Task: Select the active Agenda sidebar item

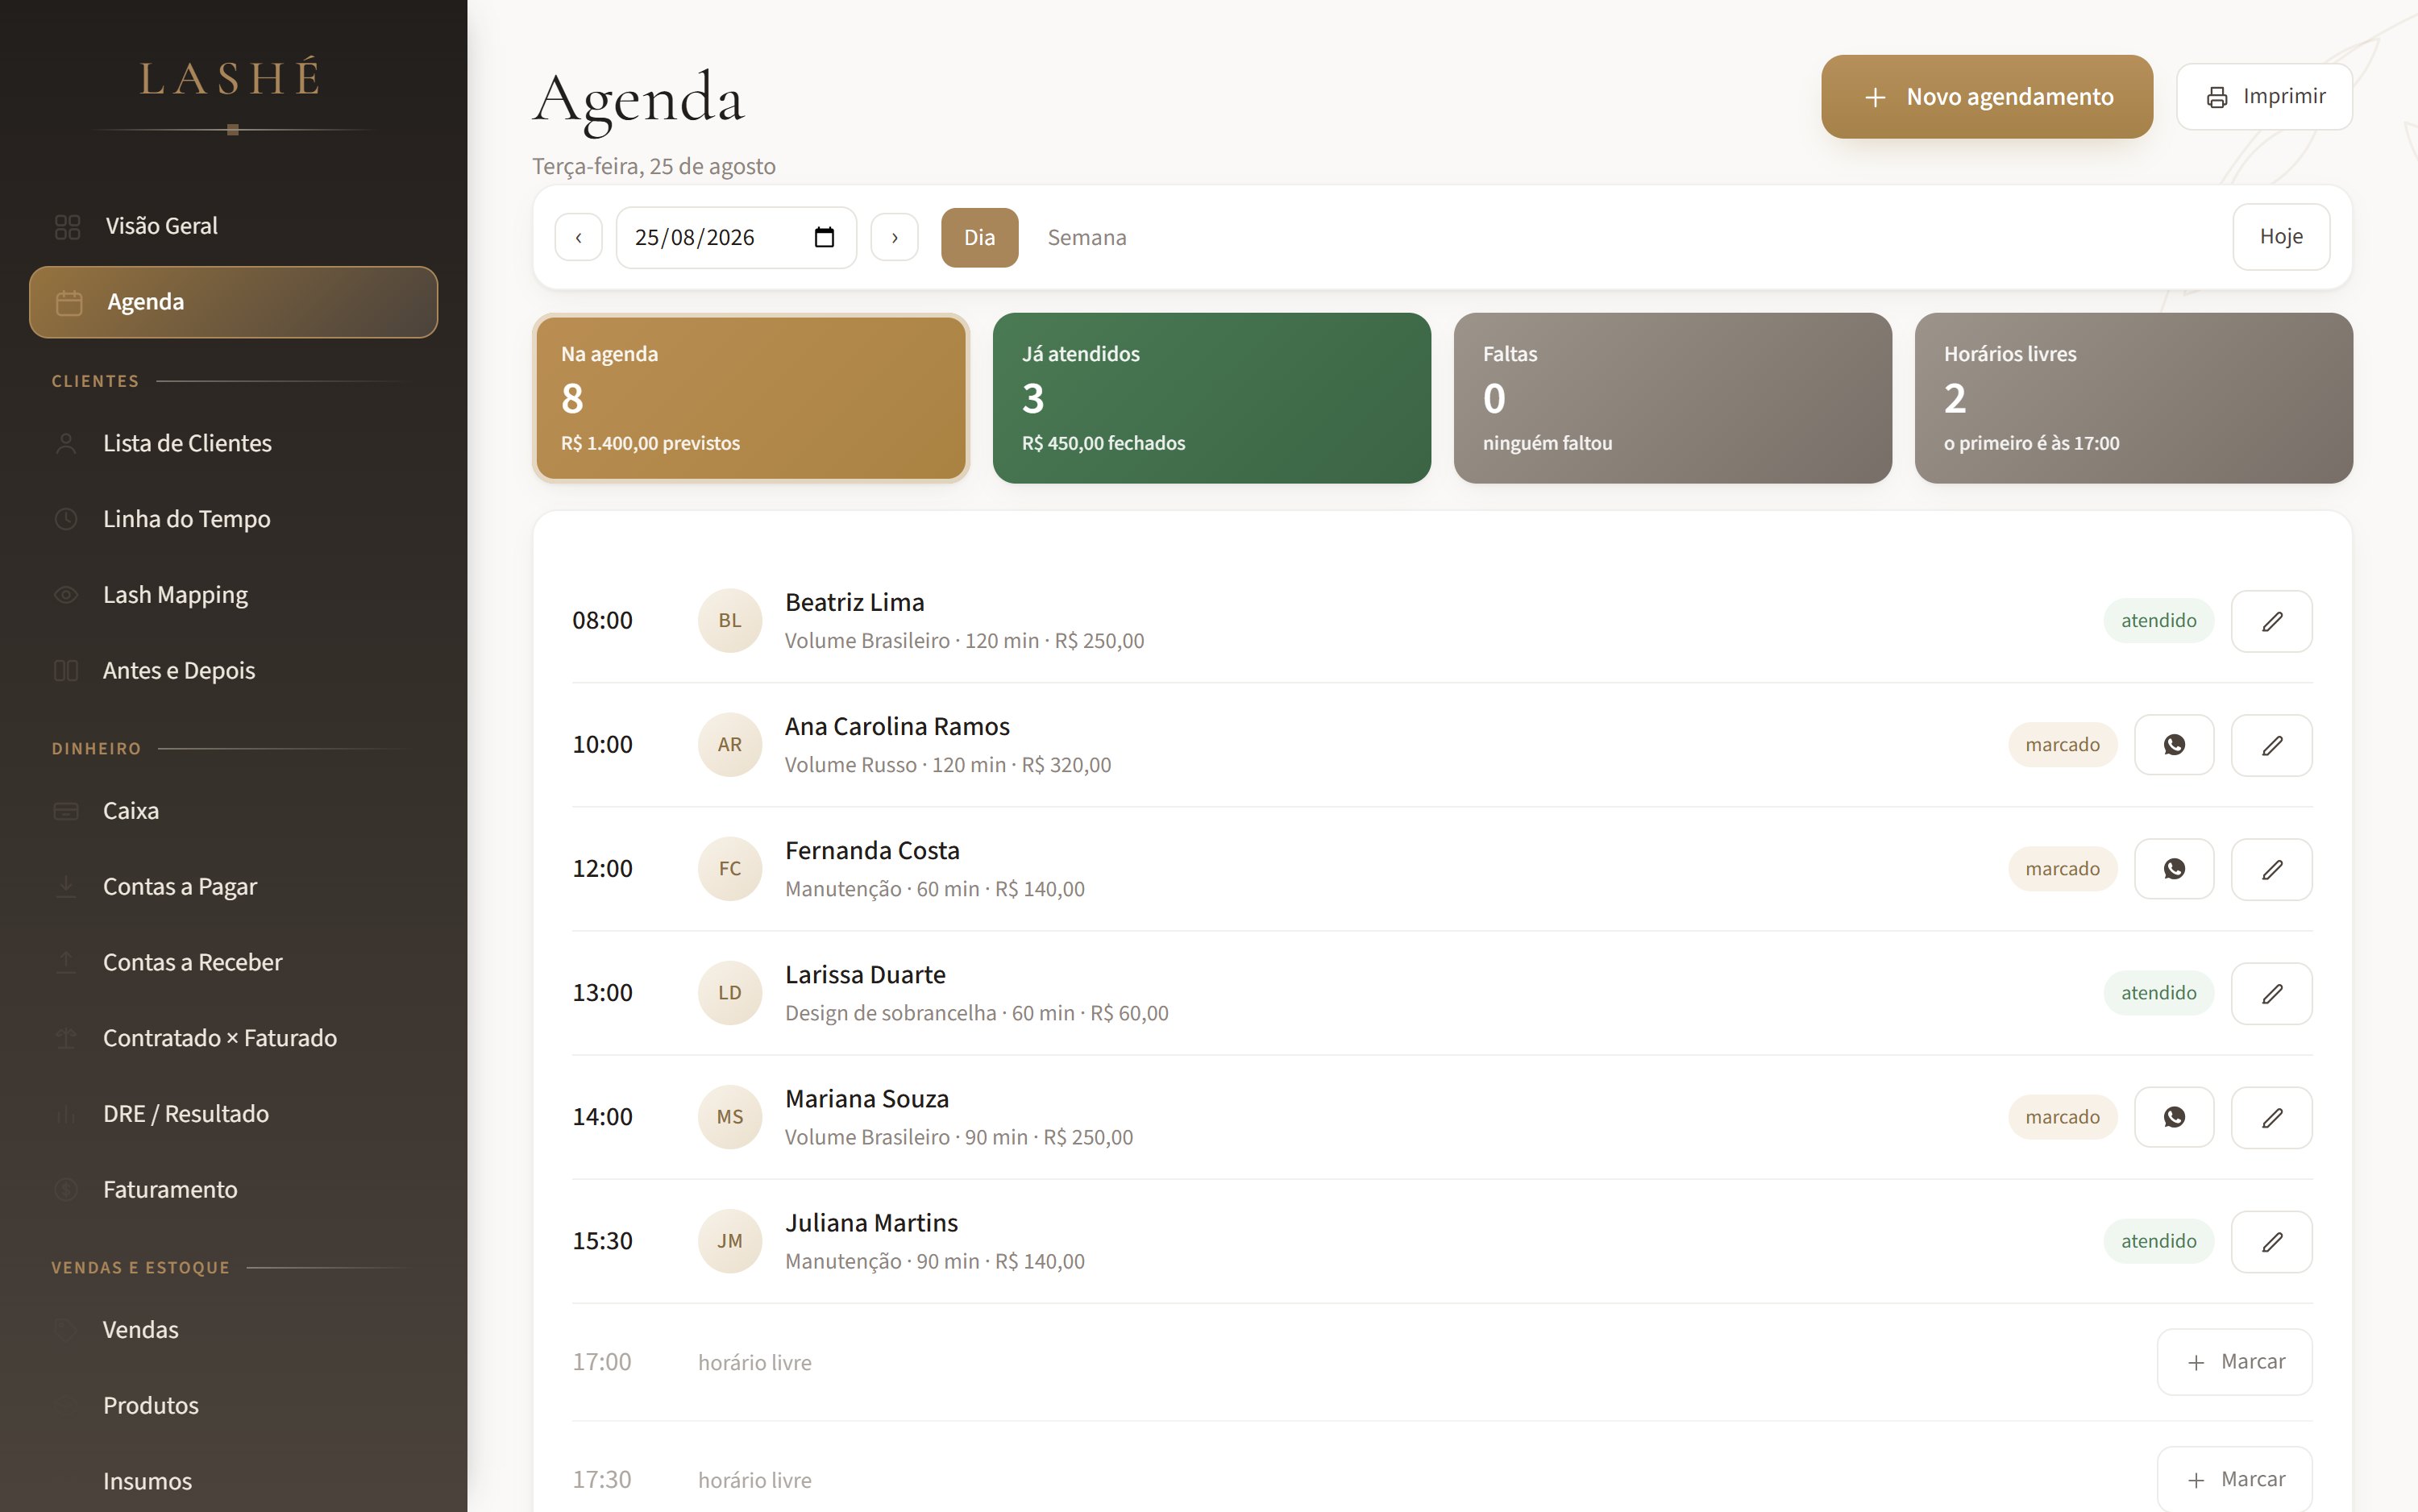Action: coord(233,302)
